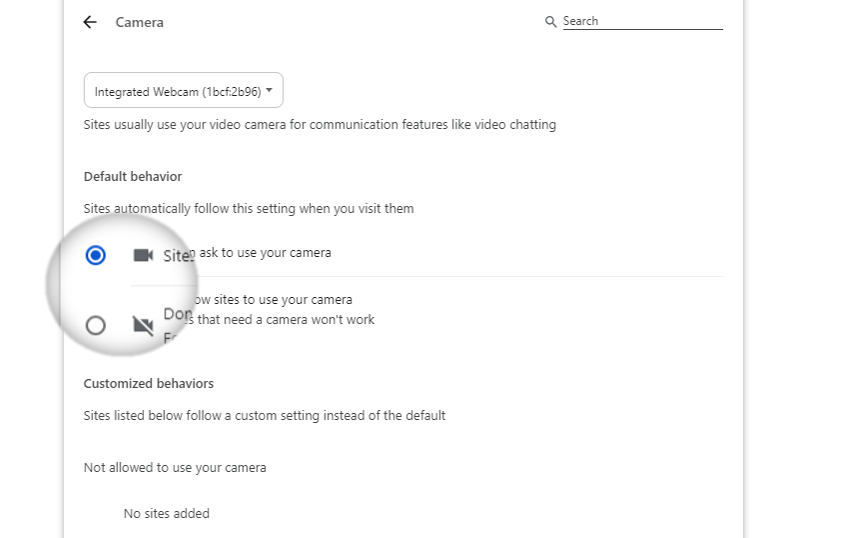Click 'Sites listed below follow a custom setting'

coord(265,415)
